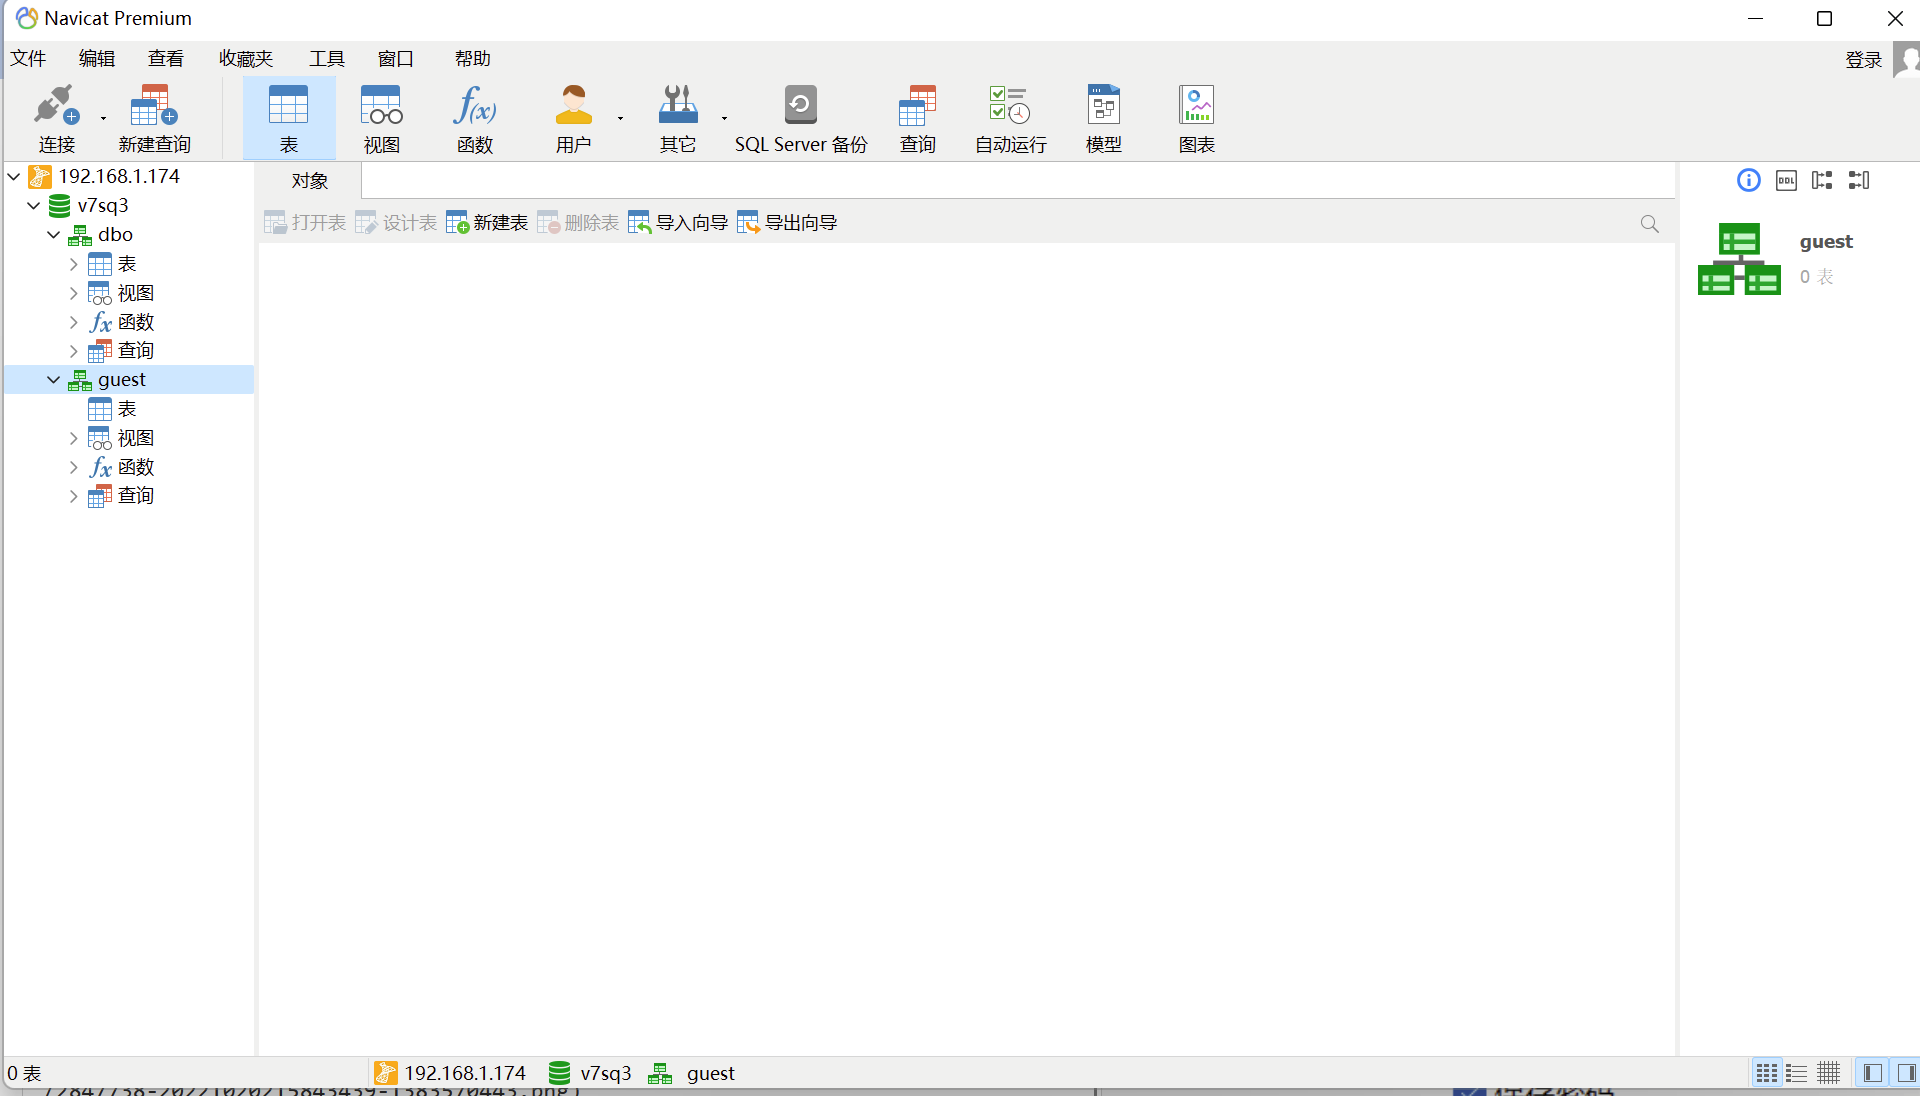The height and width of the screenshot is (1096, 1920).
Task: Open the User button dropdown arrow
Action: click(x=621, y=118)
